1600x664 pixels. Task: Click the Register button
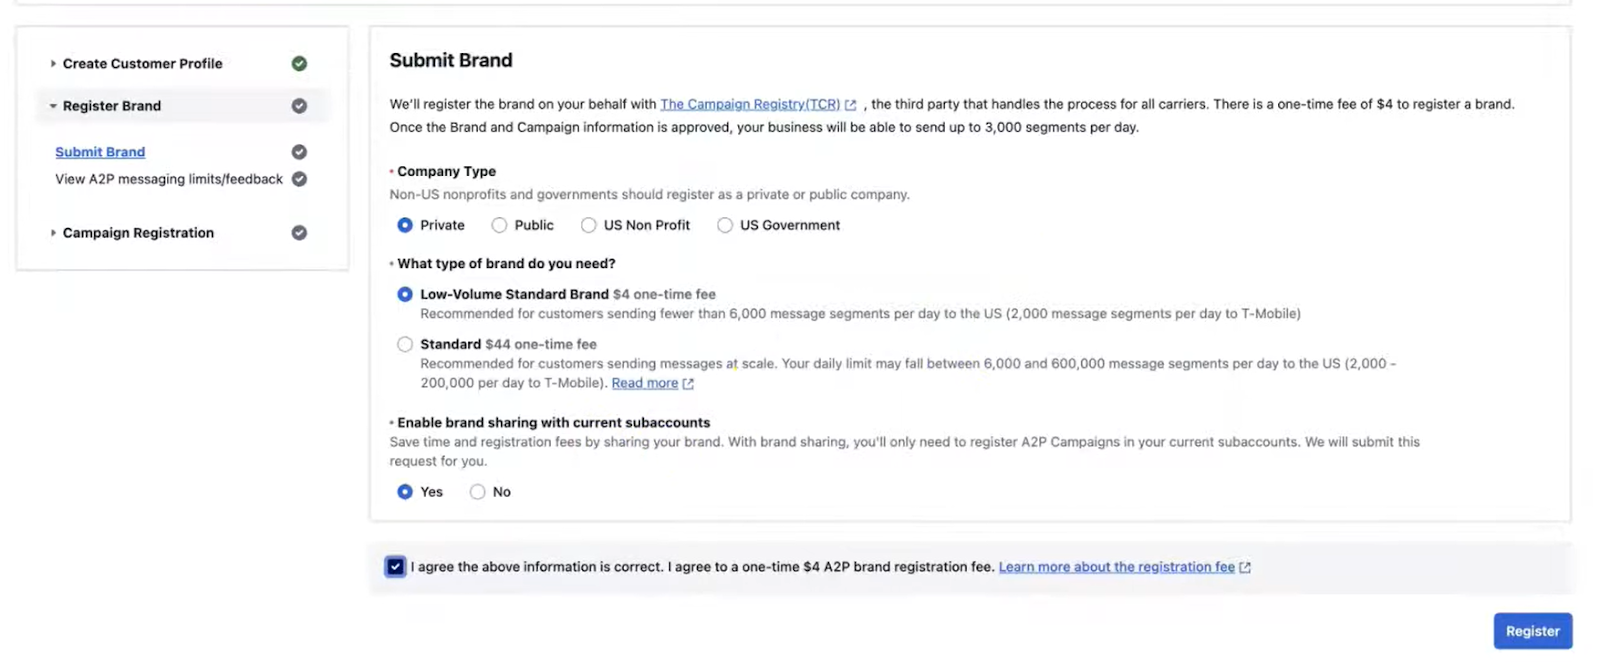[1532, 631]
